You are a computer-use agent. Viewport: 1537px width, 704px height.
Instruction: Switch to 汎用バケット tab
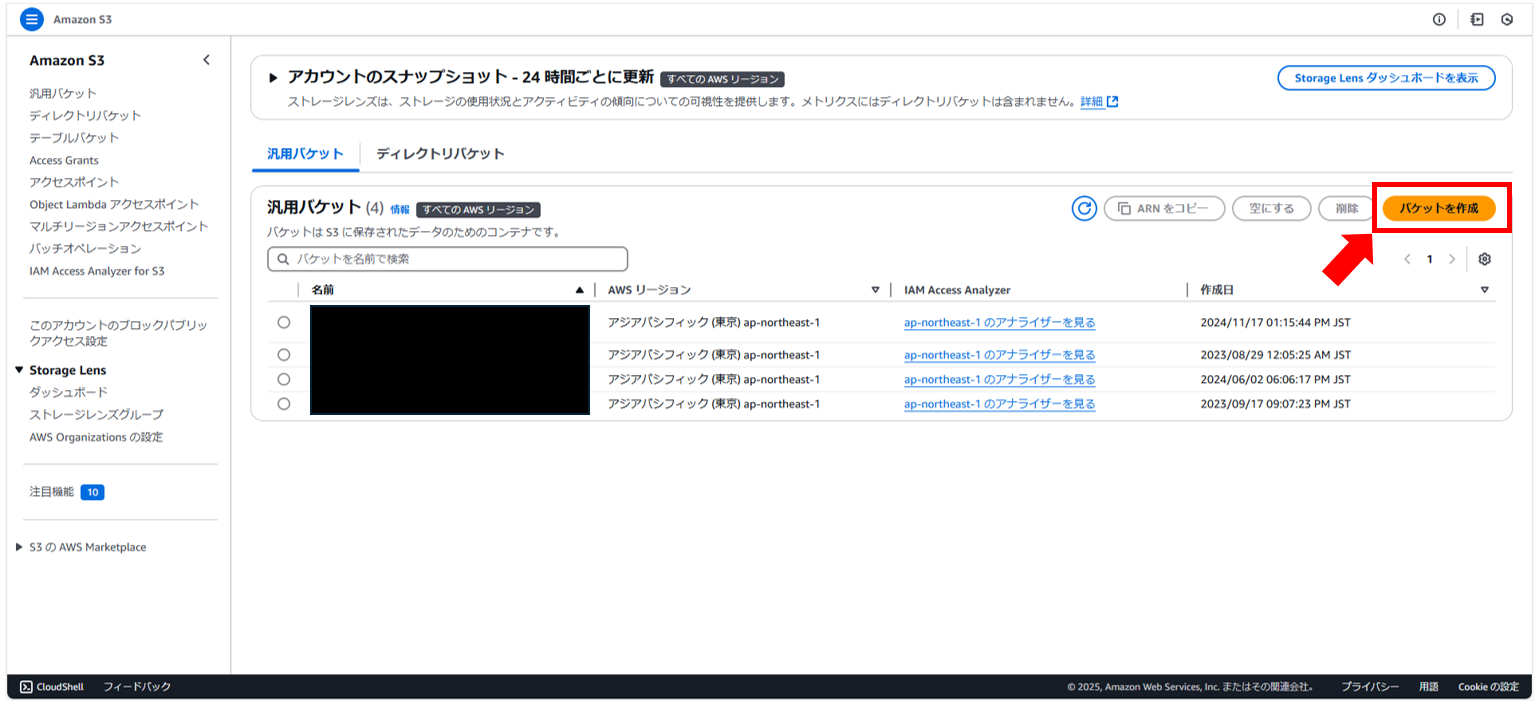[x=305, y=154]
